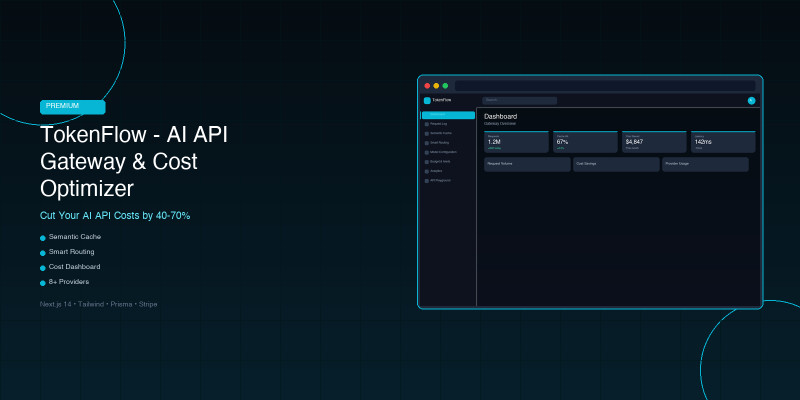The width and height of the screenshot is (800, 400).
Task: Open the Request Log menu entry
Action: [x=440, y=124]
